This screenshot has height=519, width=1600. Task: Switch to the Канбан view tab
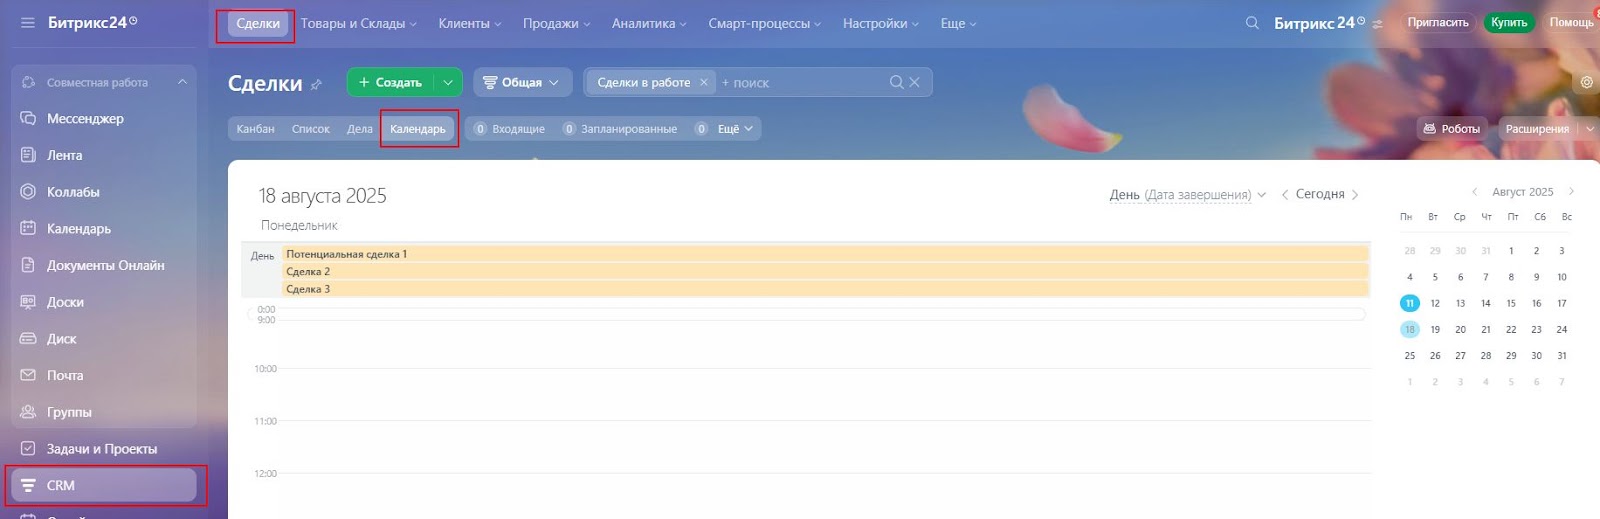pyautogui.click(x=255, y=129)
